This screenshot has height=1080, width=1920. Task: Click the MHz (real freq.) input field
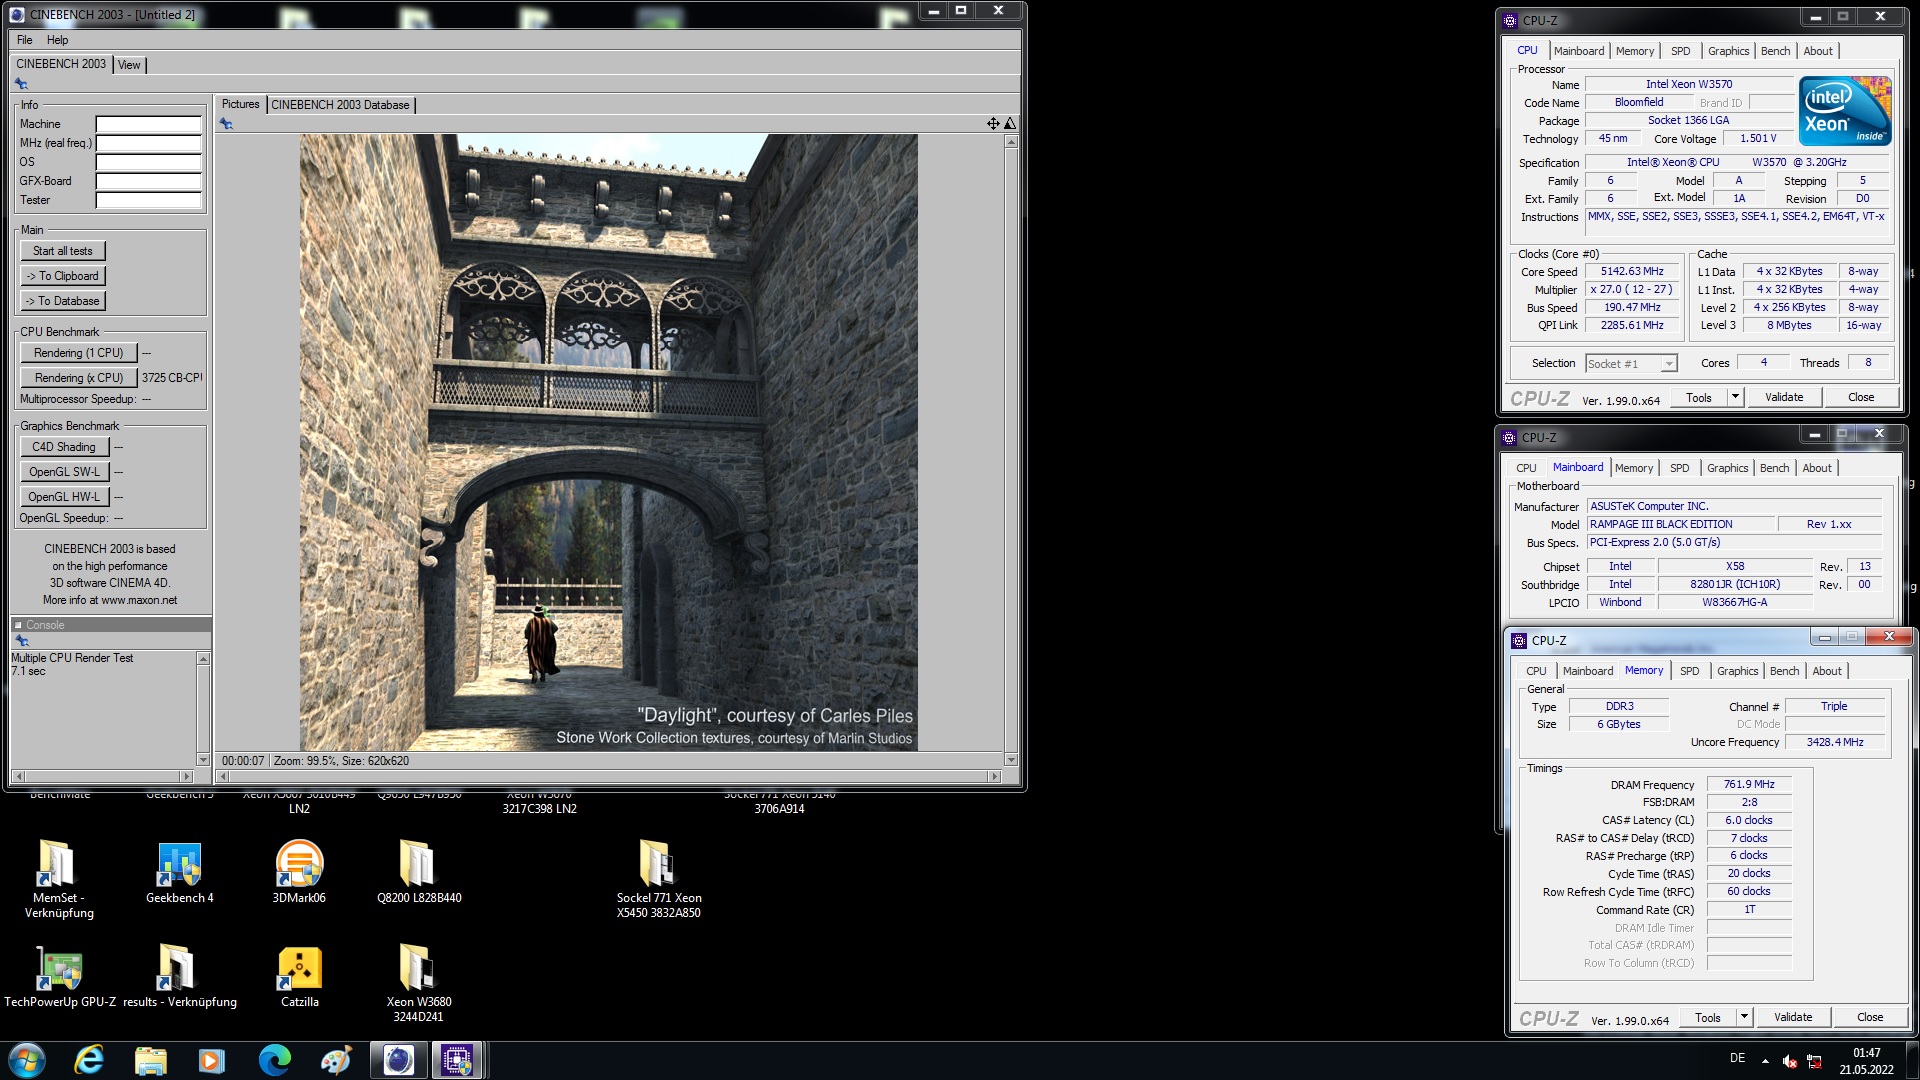(149, 143)
